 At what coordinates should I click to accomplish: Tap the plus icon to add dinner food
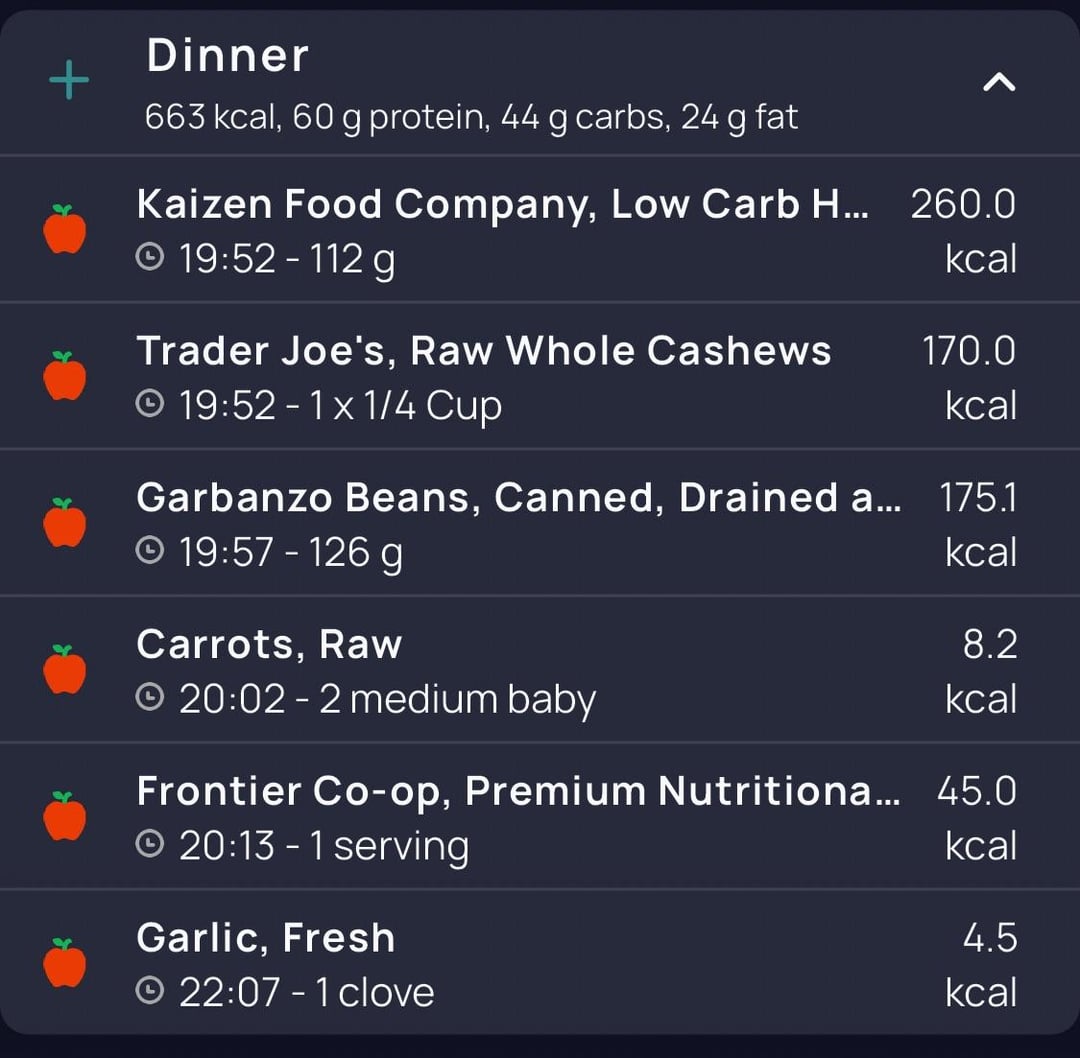click(x=69, y=81)
